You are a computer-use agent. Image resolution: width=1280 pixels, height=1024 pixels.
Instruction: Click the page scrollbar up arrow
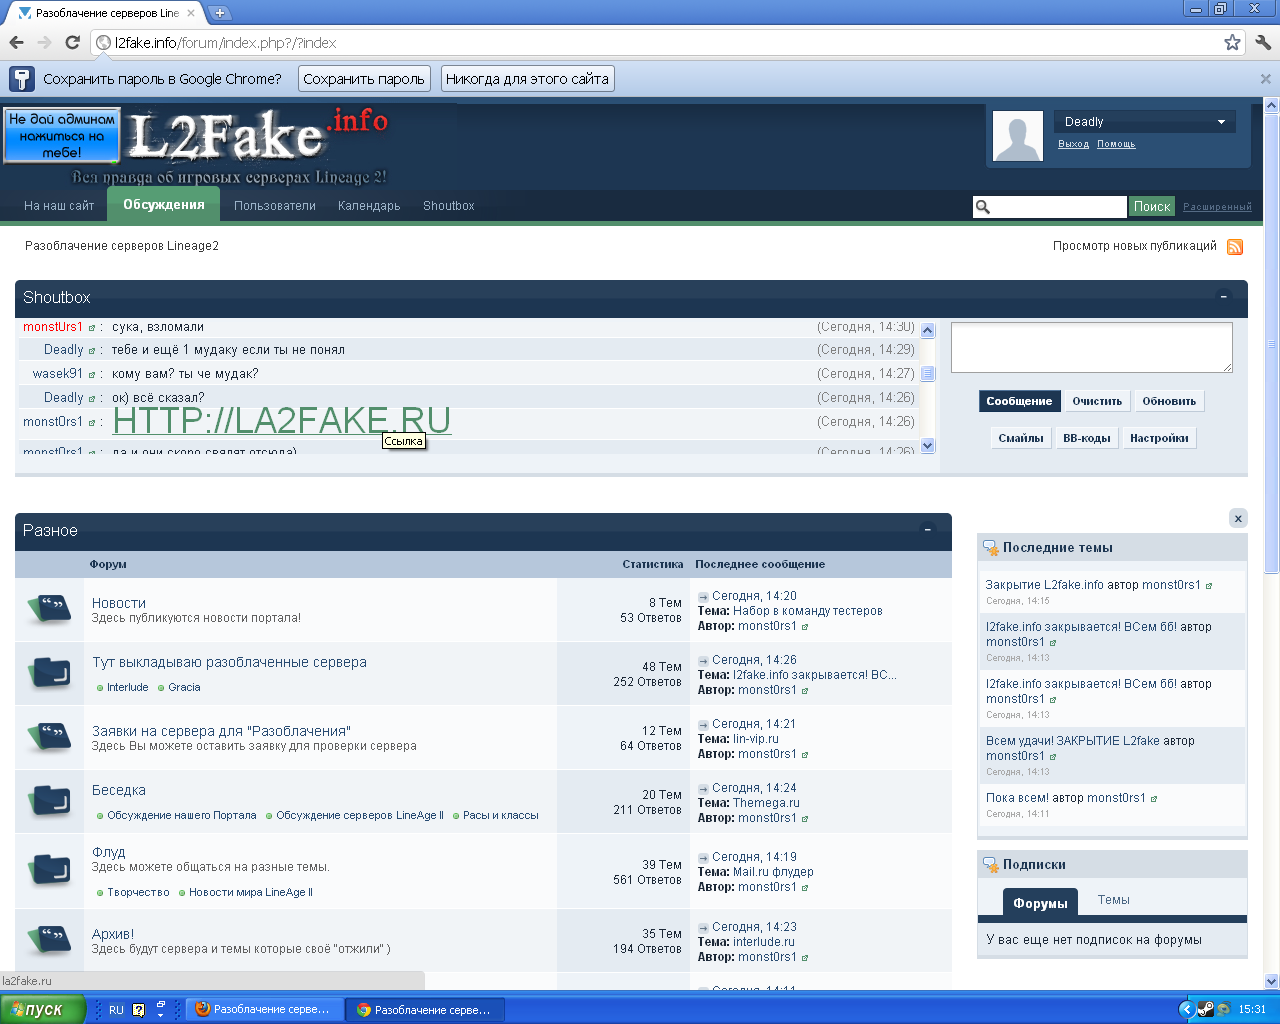pos(1272,105)
